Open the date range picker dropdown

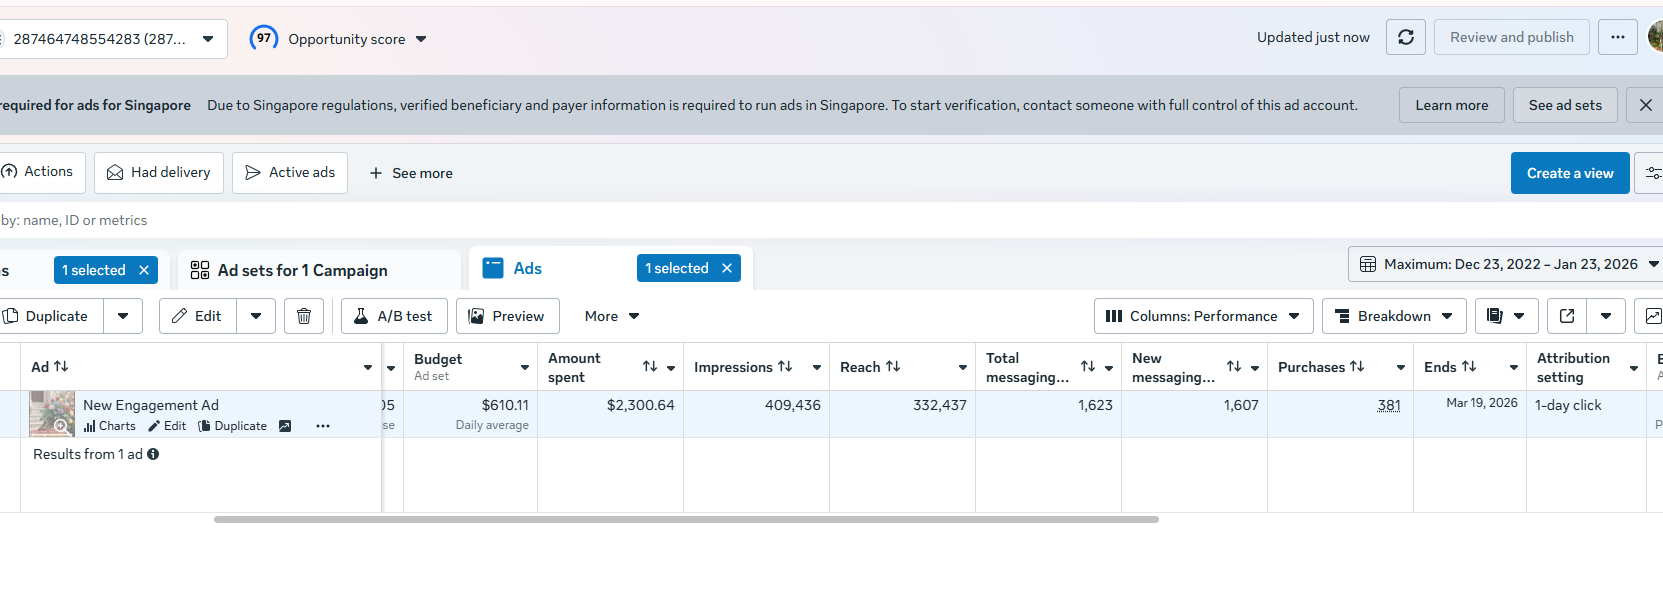1505,264
